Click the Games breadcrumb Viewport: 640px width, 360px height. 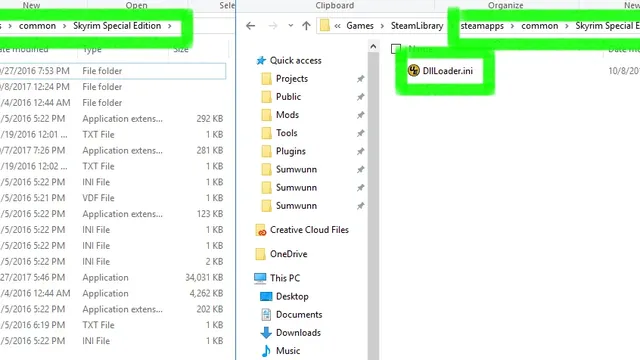point(360,26)
